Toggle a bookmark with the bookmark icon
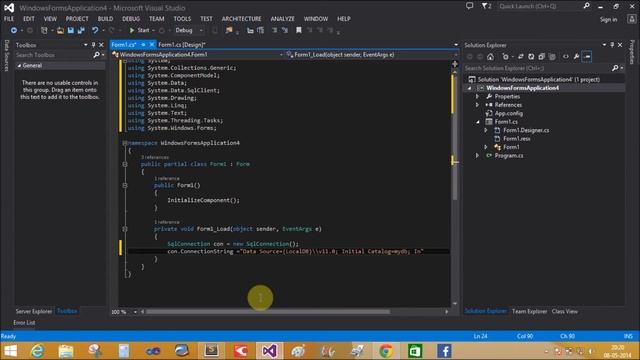 point(299,30)
